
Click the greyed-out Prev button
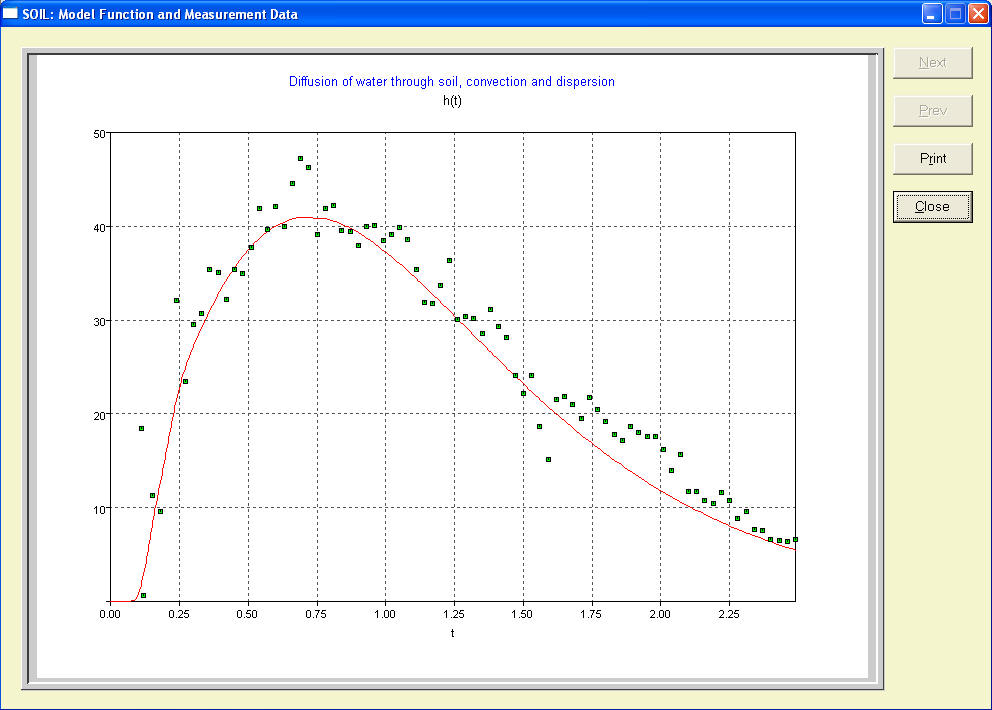point(932,110)
